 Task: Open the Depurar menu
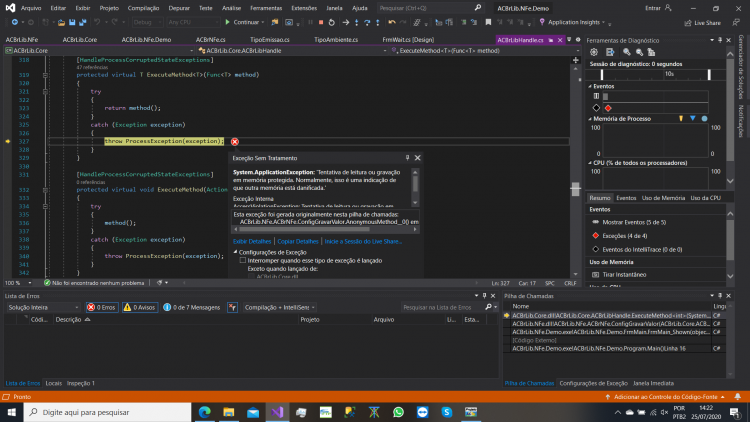click(179, 8)
